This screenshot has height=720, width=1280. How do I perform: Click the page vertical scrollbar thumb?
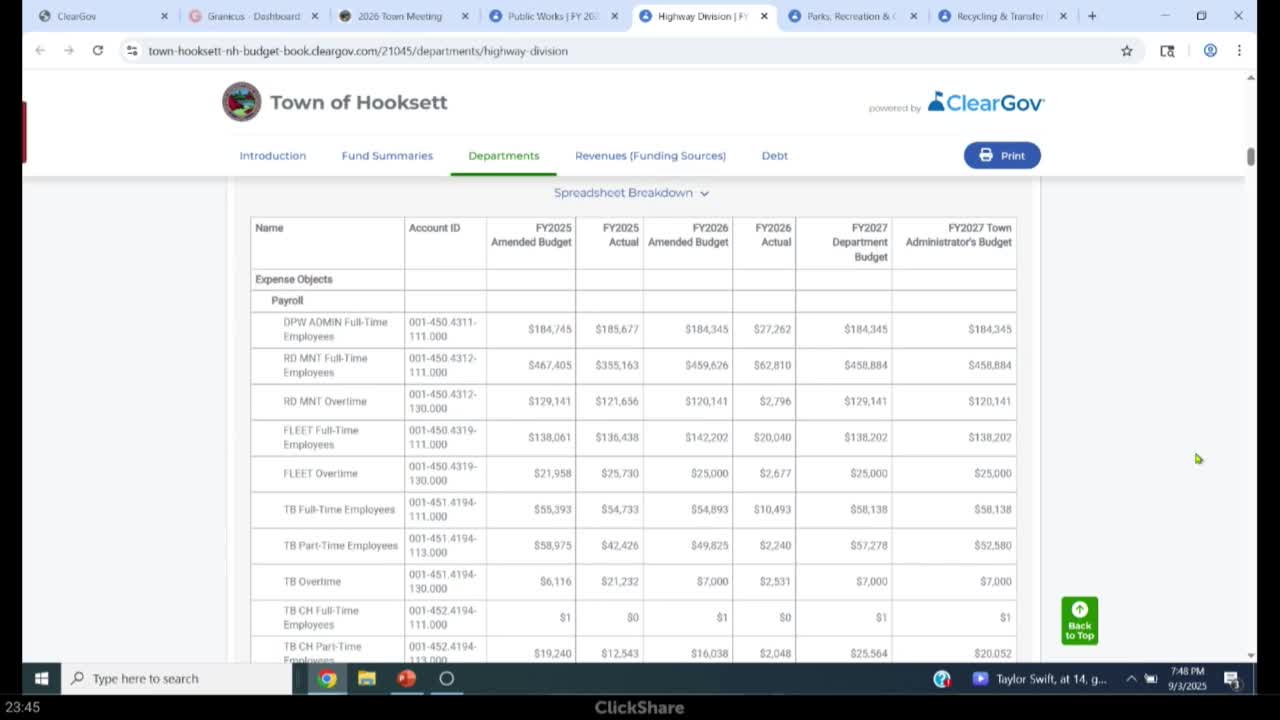pos(1250,157)
